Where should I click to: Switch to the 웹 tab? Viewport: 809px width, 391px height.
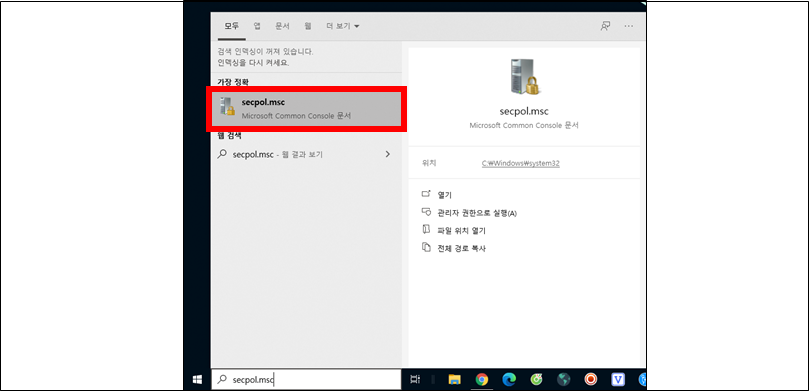308,26
